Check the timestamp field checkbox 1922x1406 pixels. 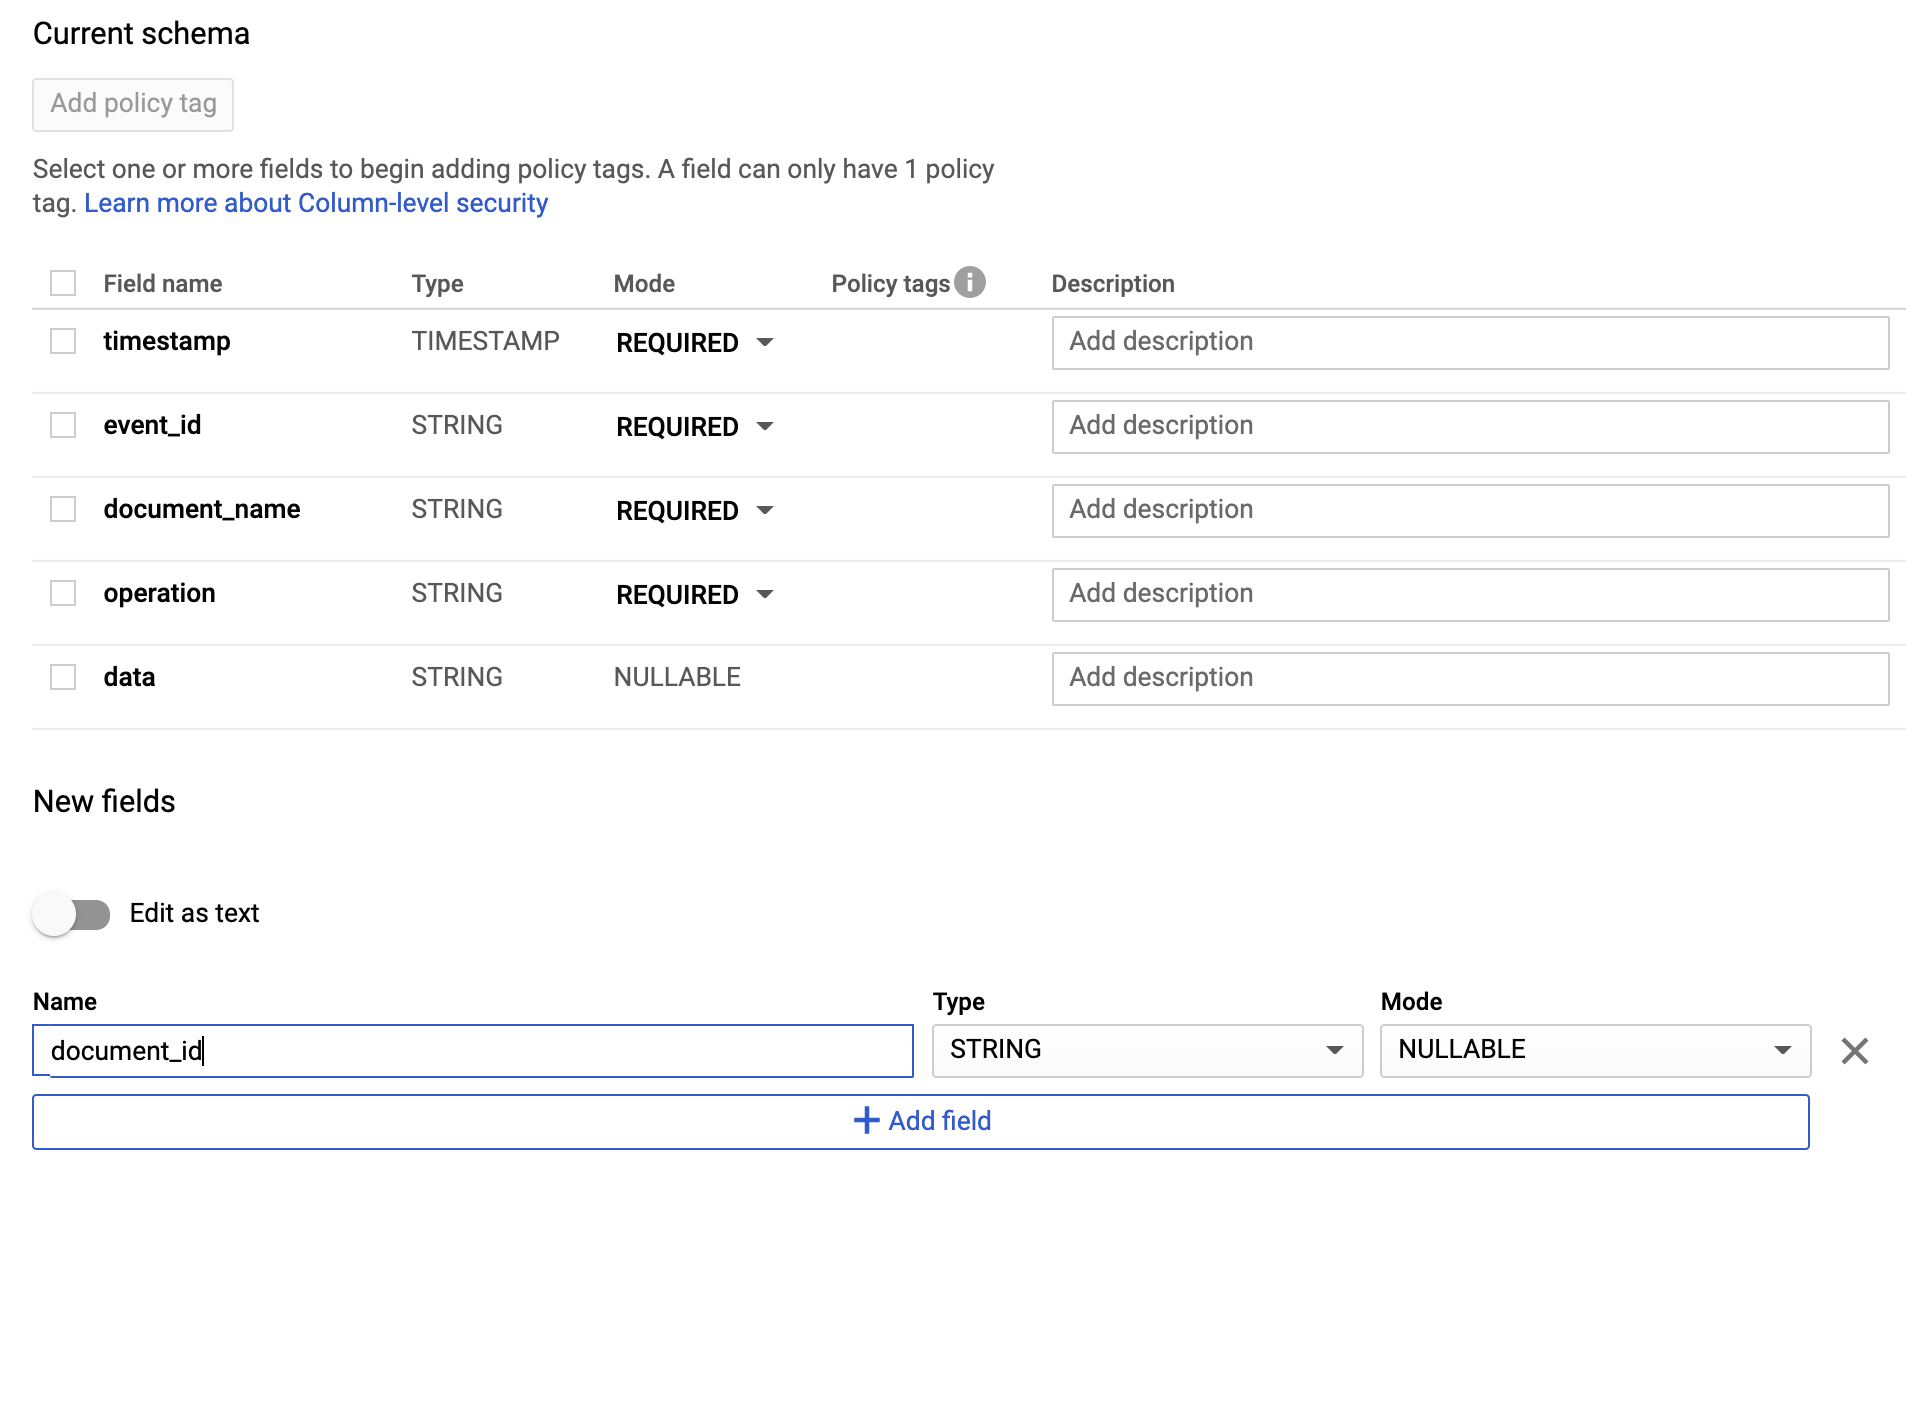pyautogui.click(x=63, y=341)
